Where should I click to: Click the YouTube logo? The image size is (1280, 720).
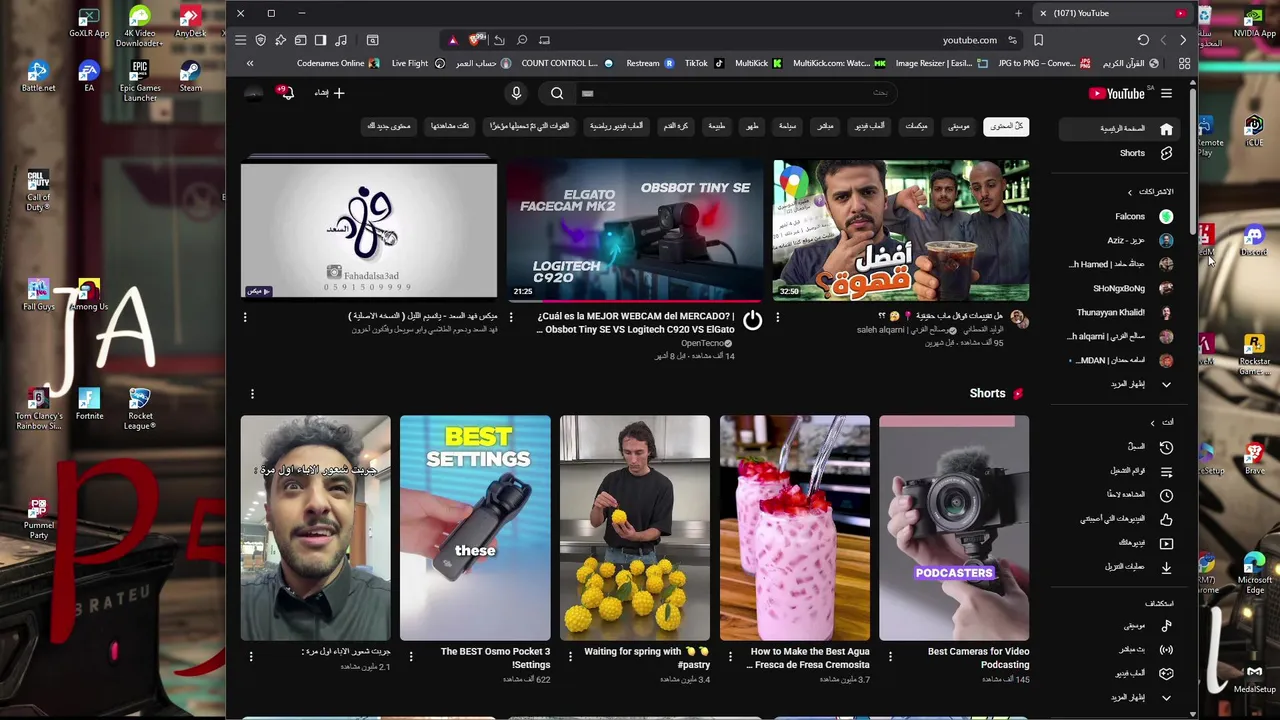(x=1117, y=93)
